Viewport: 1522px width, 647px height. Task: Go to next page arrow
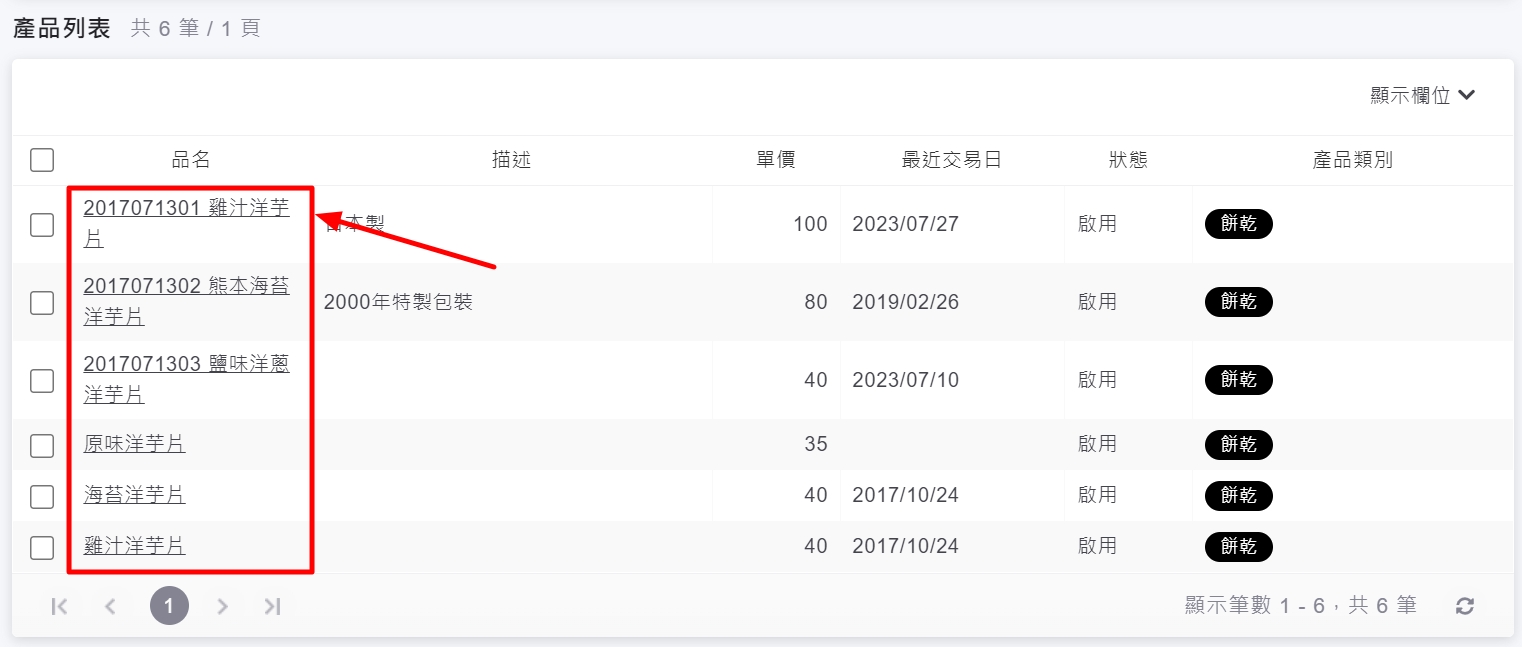[x=223, y=606]
